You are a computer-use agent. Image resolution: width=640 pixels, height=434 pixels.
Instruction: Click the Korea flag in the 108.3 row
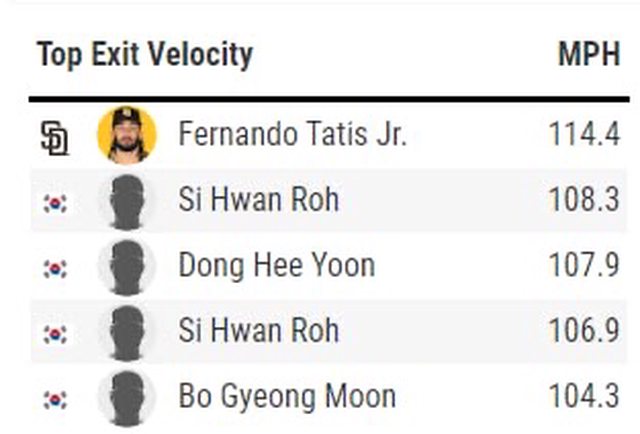pos(55,202)
